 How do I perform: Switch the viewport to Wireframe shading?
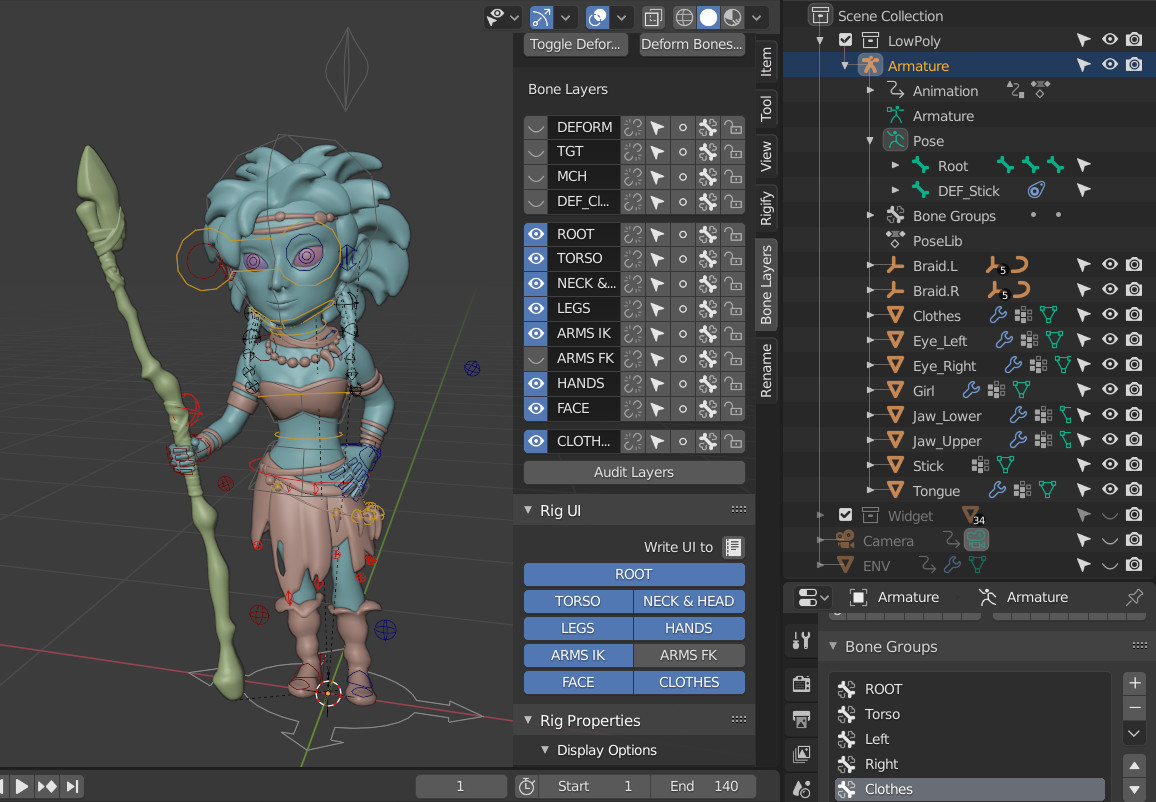683,17
